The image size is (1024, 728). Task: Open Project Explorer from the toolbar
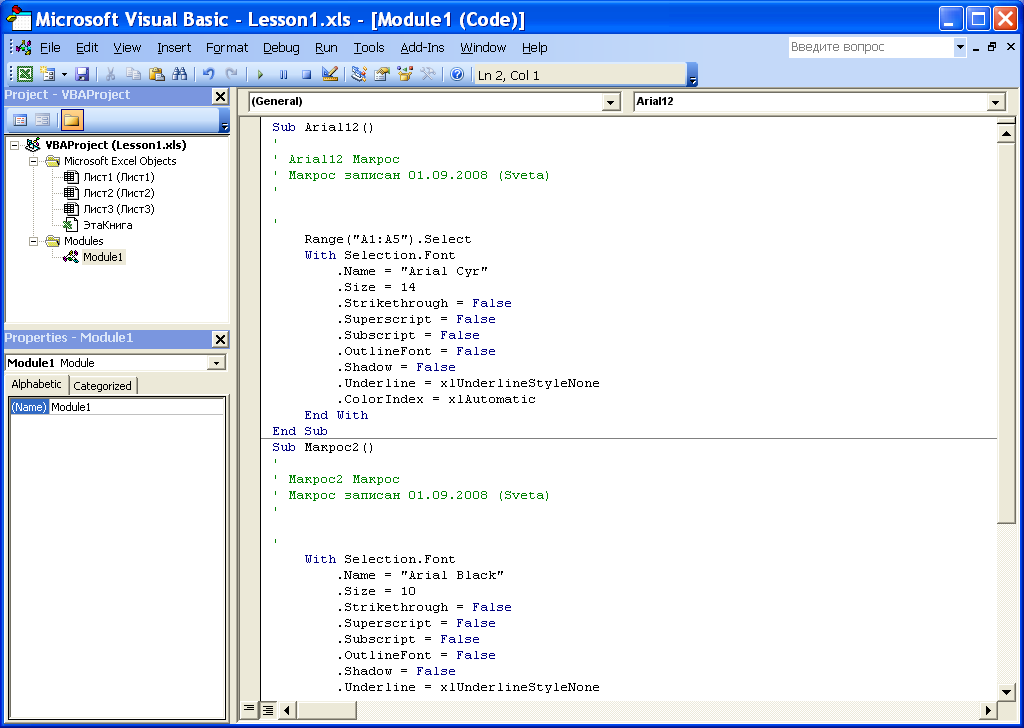(x=359, y=74)
